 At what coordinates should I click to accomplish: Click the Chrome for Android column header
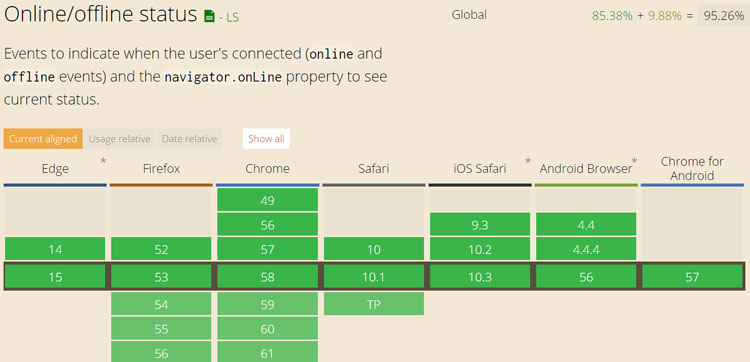[692, 169]
